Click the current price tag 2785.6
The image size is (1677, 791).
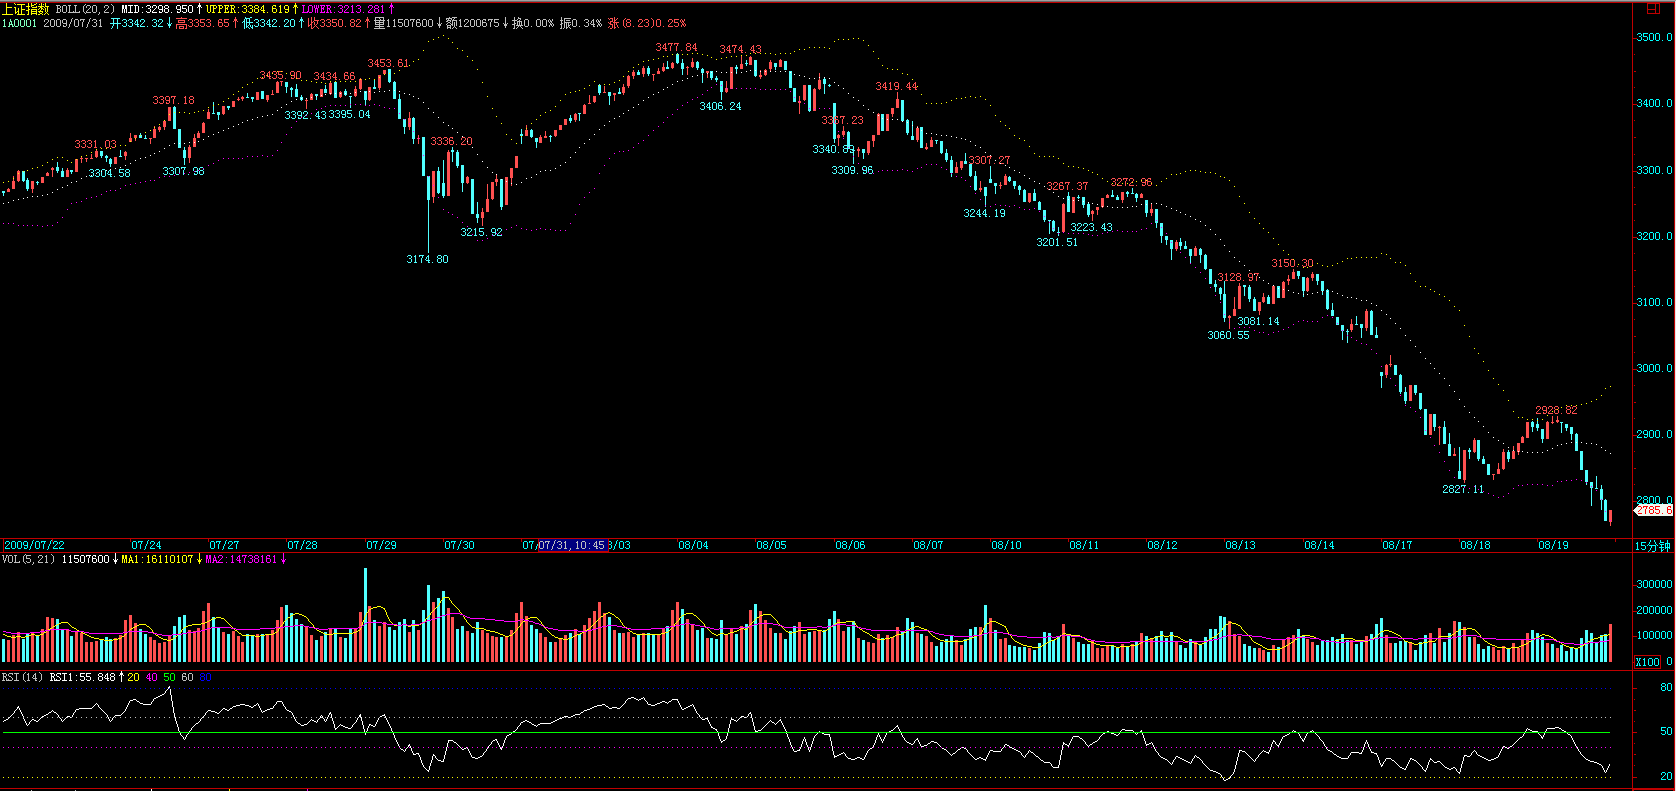pos(1654,510)
